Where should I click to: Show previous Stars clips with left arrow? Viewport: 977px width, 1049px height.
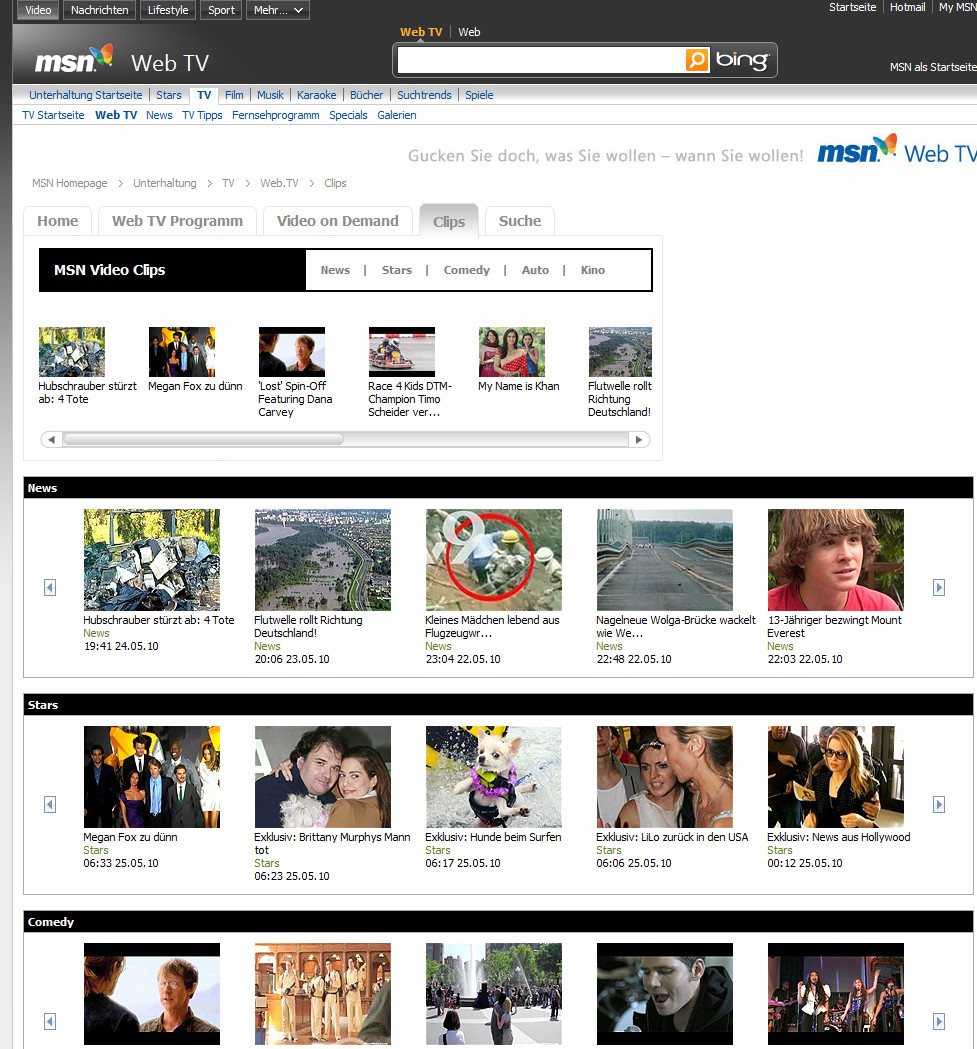pyautogui.click(x=50, y=804)
